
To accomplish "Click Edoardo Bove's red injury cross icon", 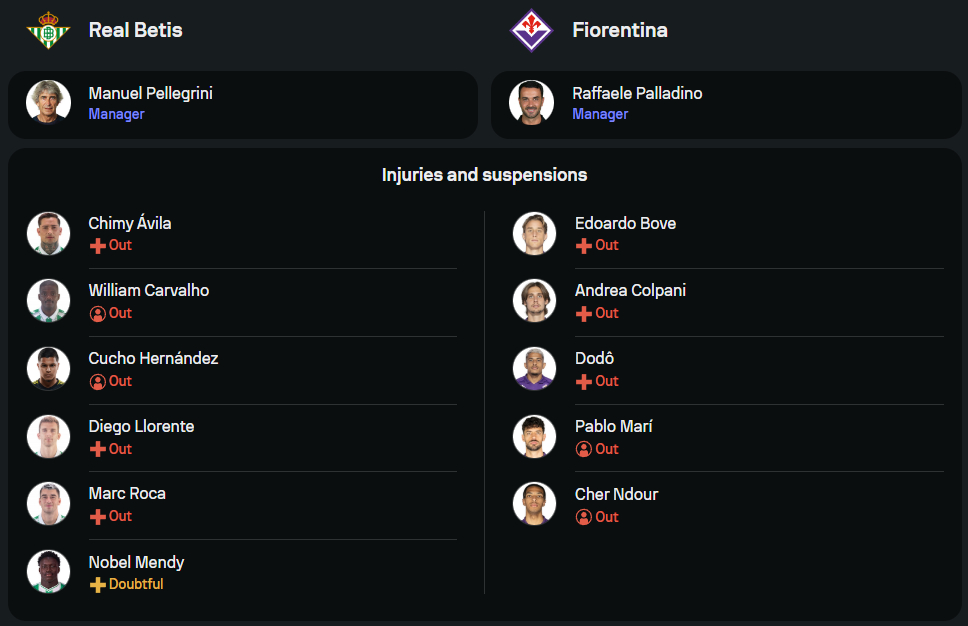I will (x=584, y=245).
